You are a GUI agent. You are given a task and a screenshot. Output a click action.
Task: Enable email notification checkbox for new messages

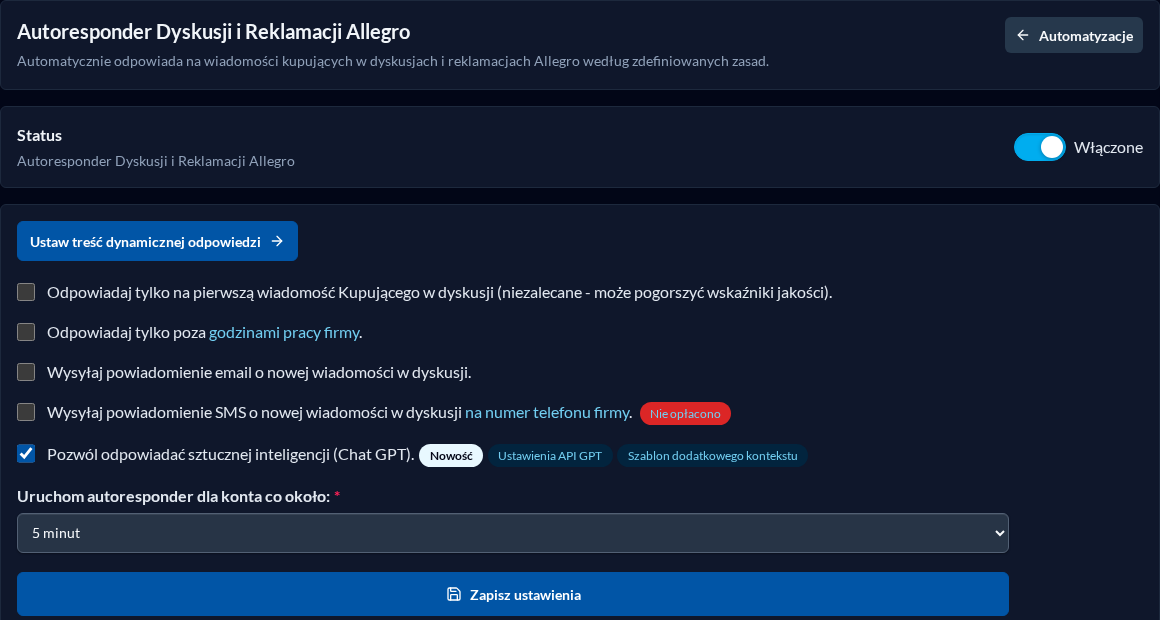tap(26, 372)
